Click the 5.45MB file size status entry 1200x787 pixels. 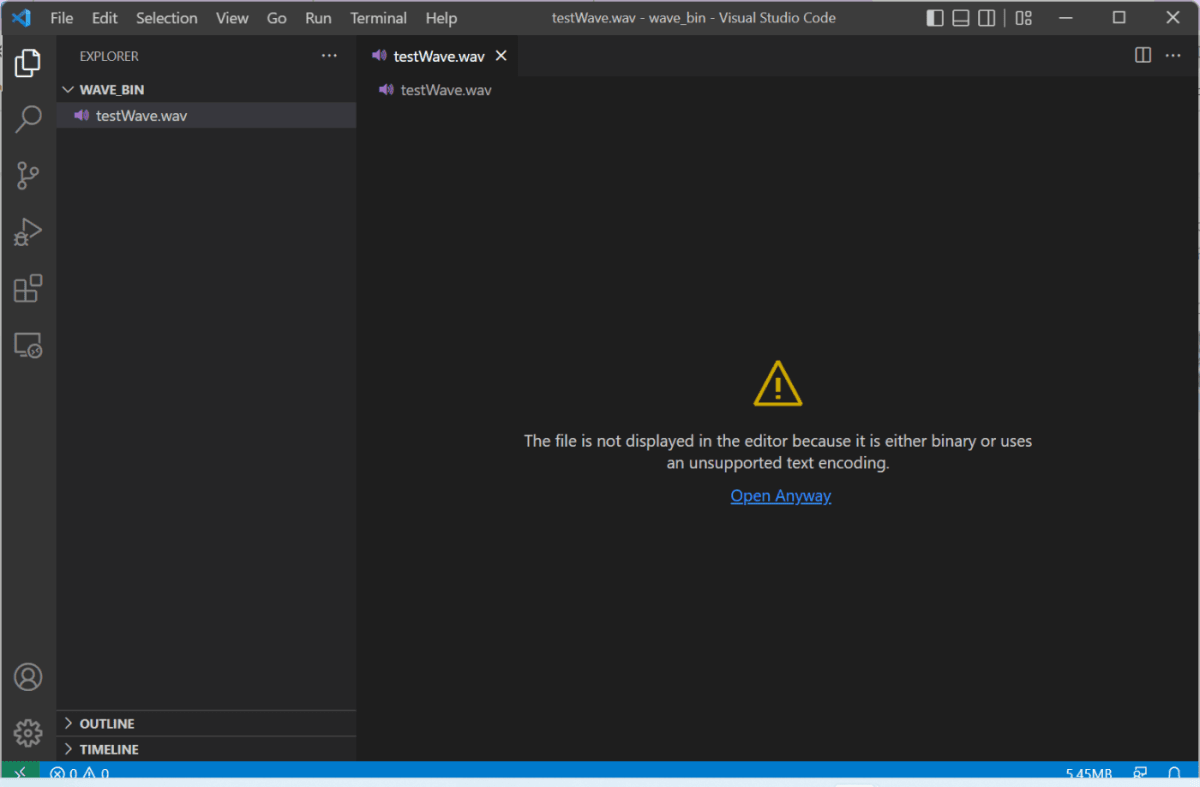(1089, 774)
